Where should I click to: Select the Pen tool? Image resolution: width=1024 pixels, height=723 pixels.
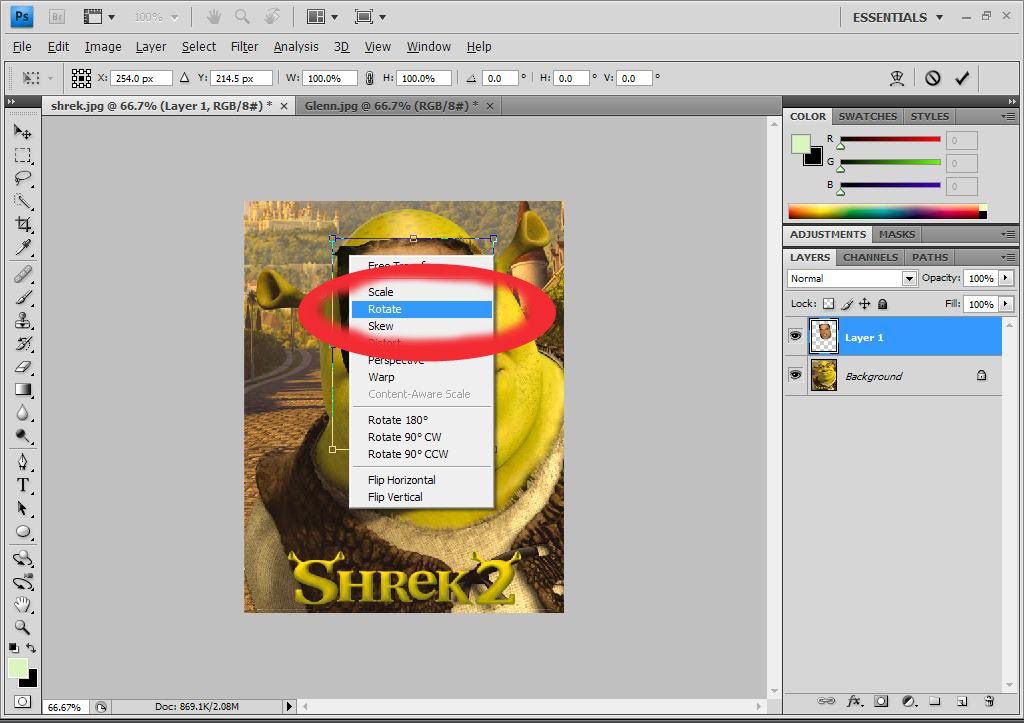[x=23, y=462]
